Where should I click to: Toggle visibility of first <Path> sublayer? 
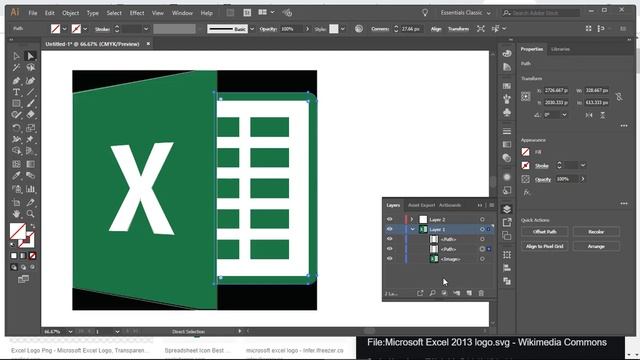(x=389, y=239)
